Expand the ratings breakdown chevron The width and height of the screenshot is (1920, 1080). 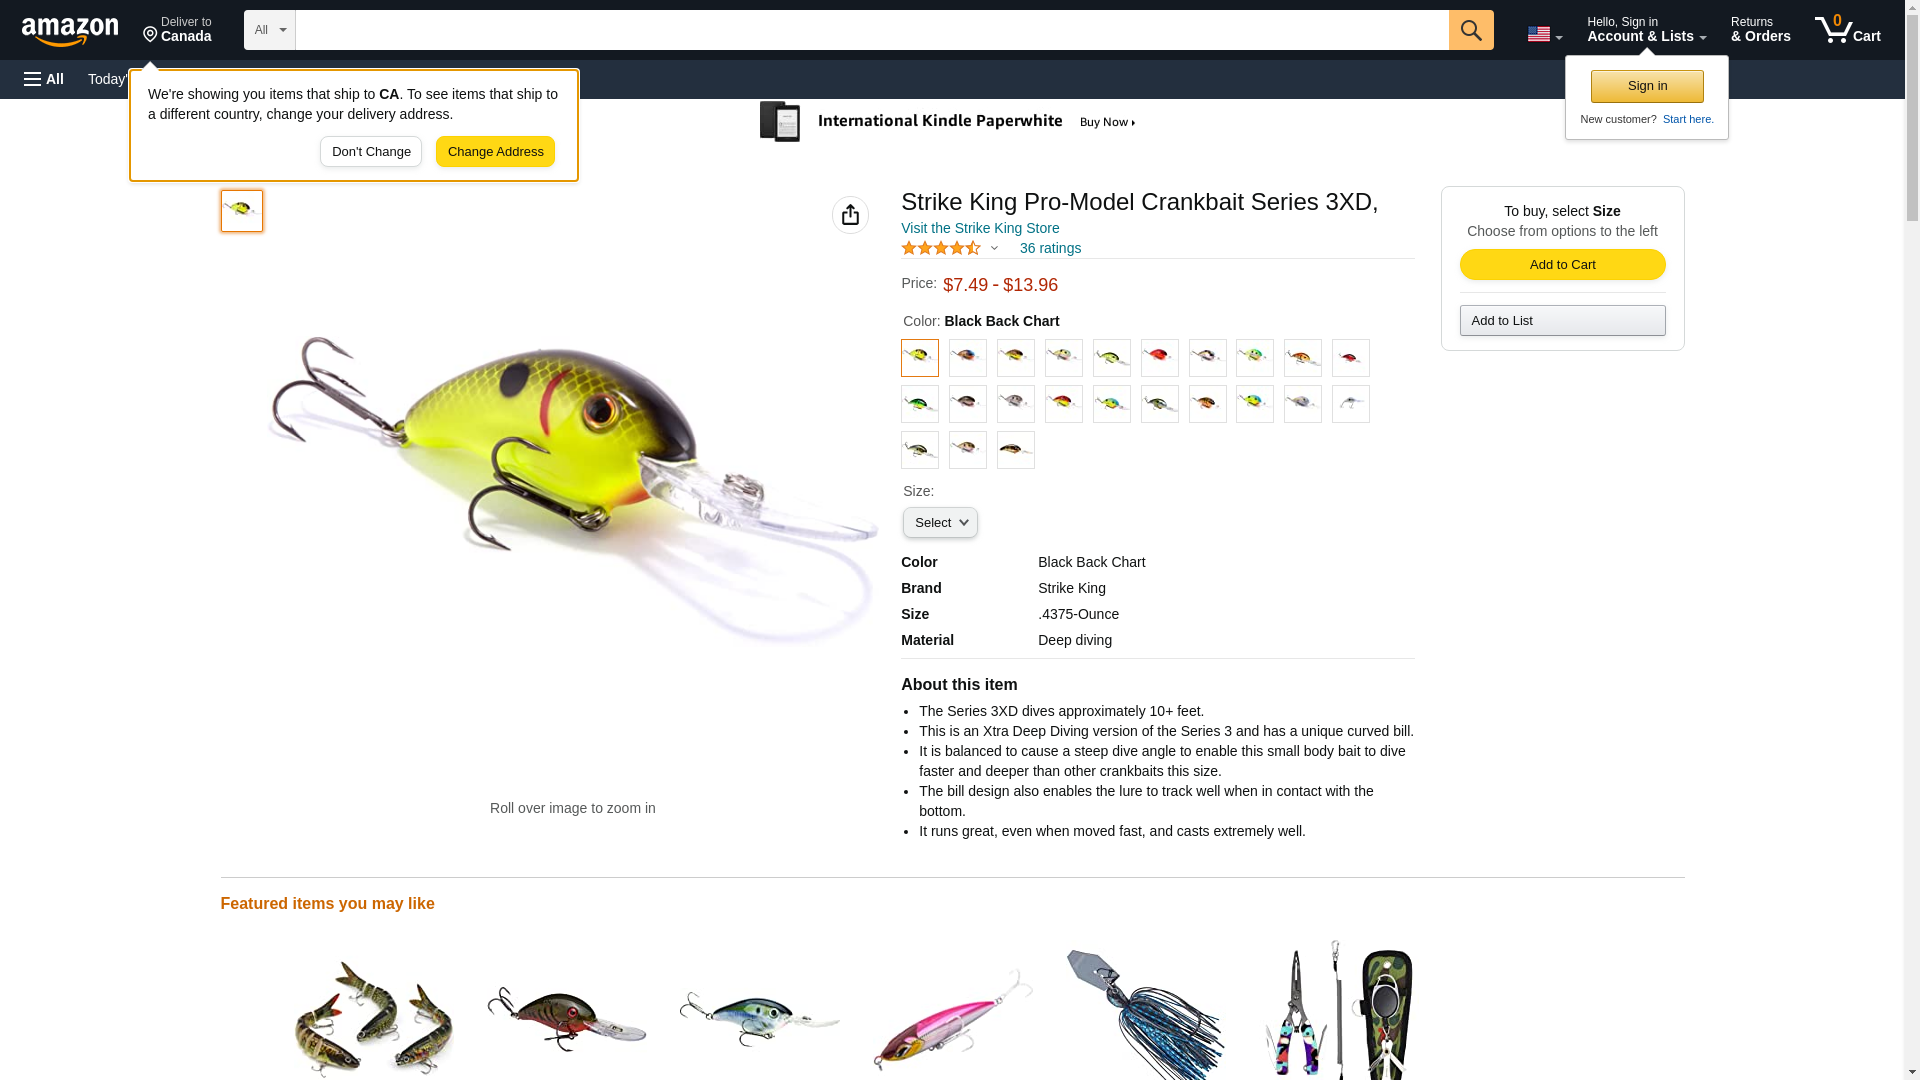(994, 248)
